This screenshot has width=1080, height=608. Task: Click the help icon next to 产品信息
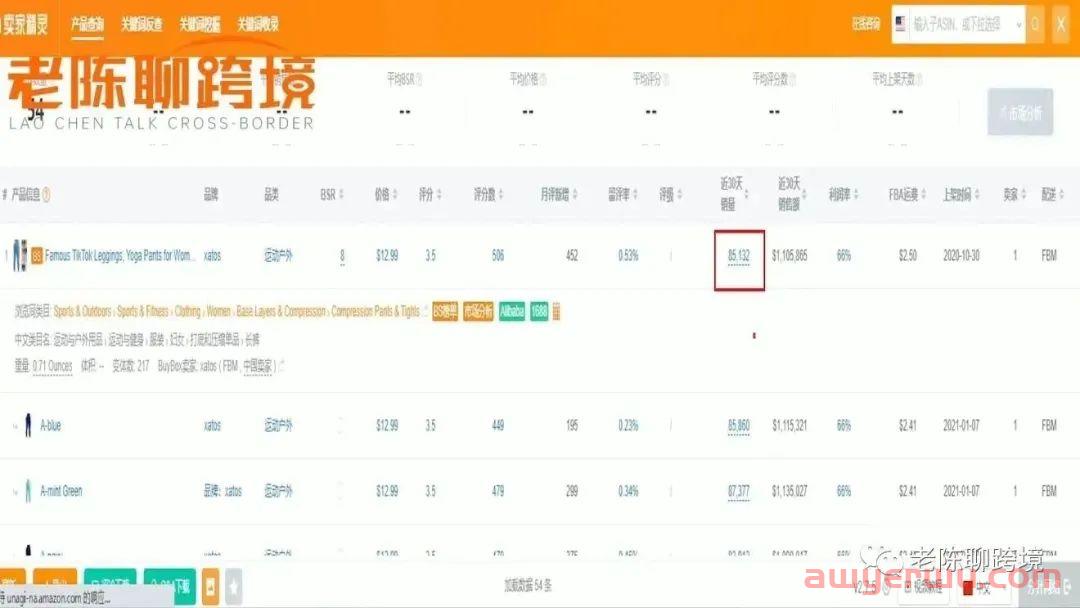click(x=46, y=196)
